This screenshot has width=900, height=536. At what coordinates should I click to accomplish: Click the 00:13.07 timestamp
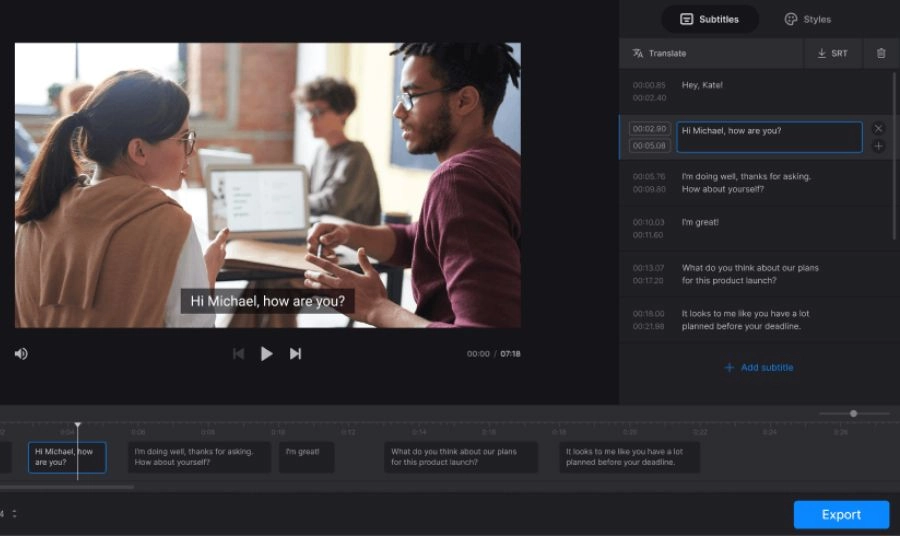(x=649, y=268)
